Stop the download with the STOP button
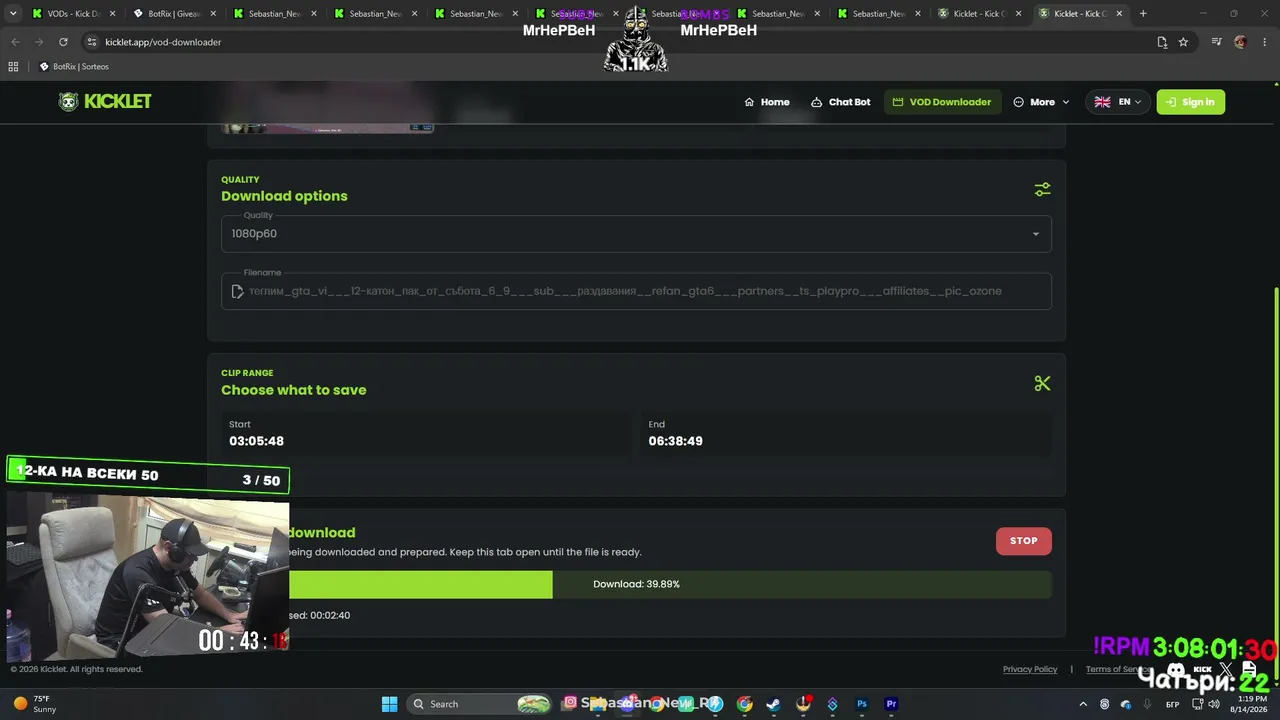1280x720 pixels. coord(1023,541)
